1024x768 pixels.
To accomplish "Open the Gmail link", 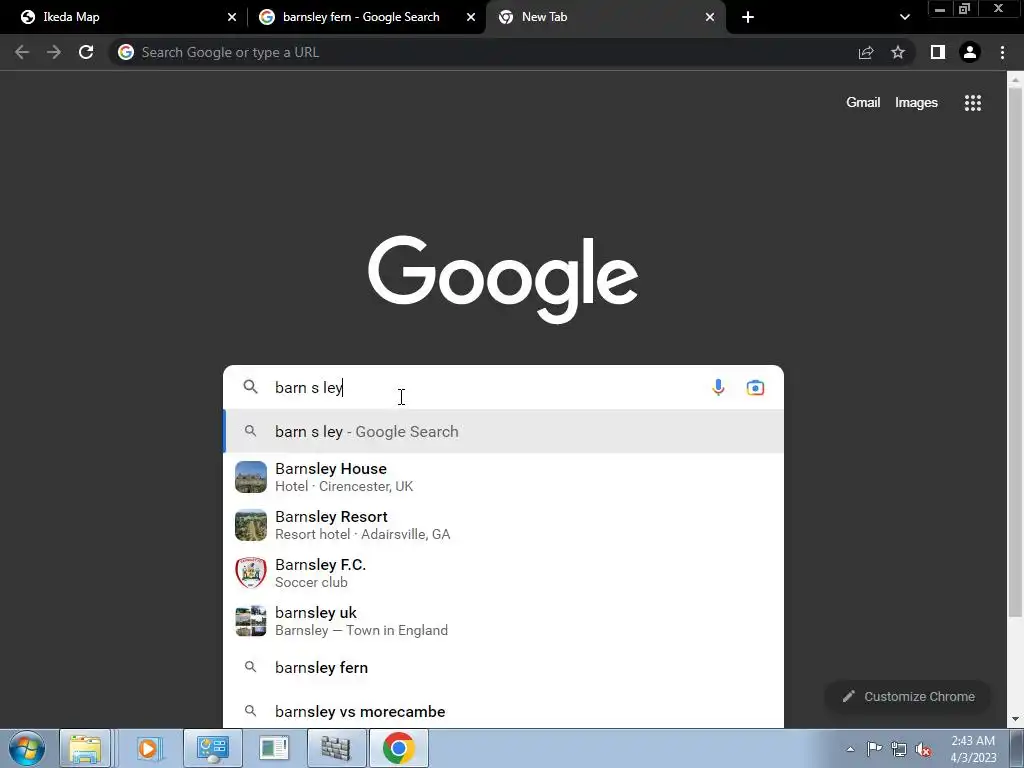I will [x=863, y=103].
